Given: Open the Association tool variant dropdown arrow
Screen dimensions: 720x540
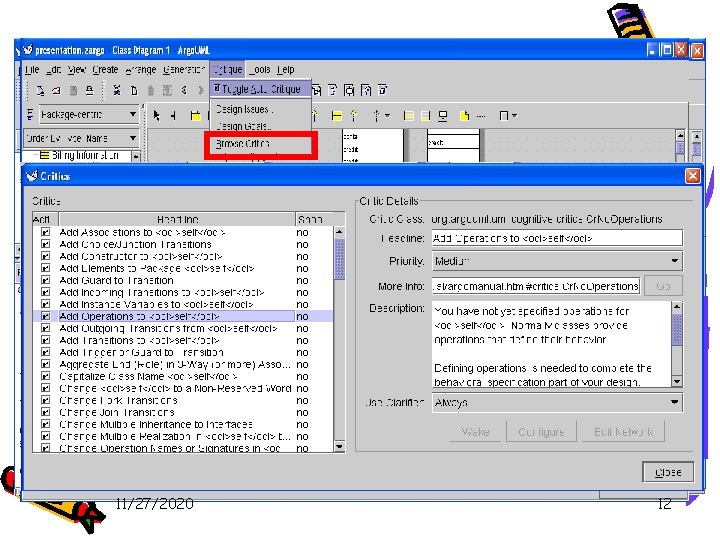Looking at the screenshot, I should click(x=388, y=116).
